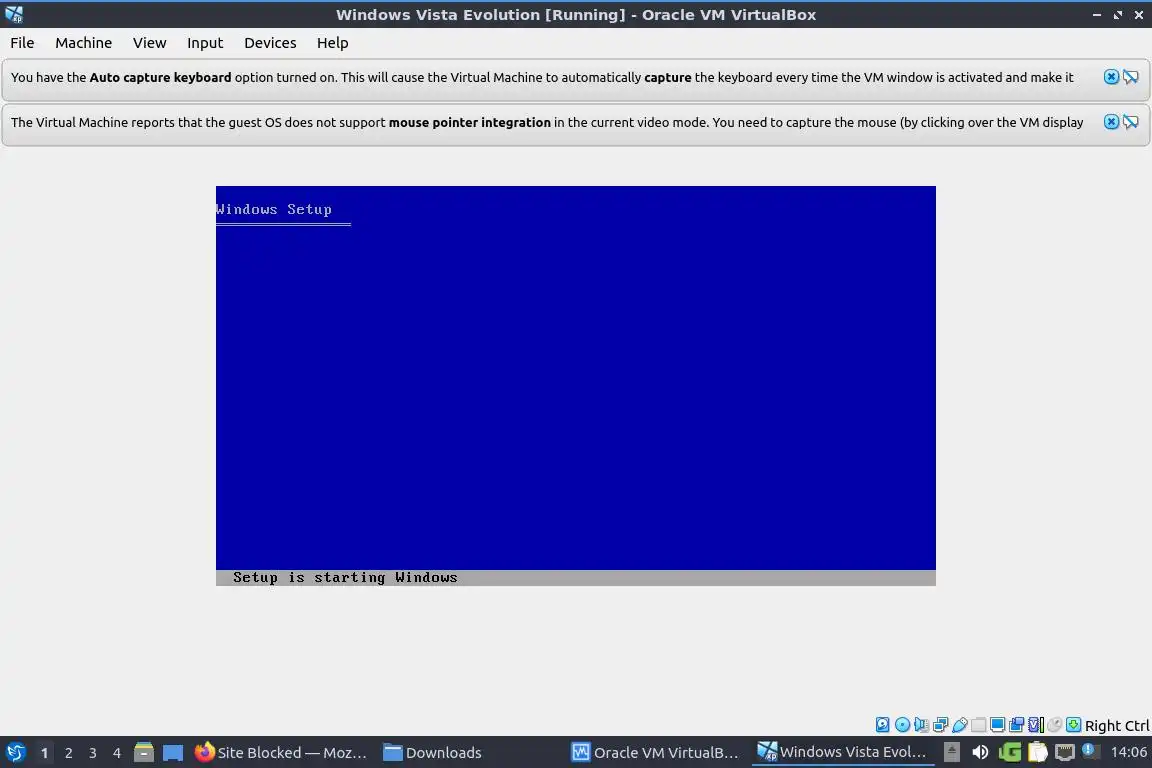Click the CPU virtualization status icon
Screen dimensions: 1152x768
1036,725
